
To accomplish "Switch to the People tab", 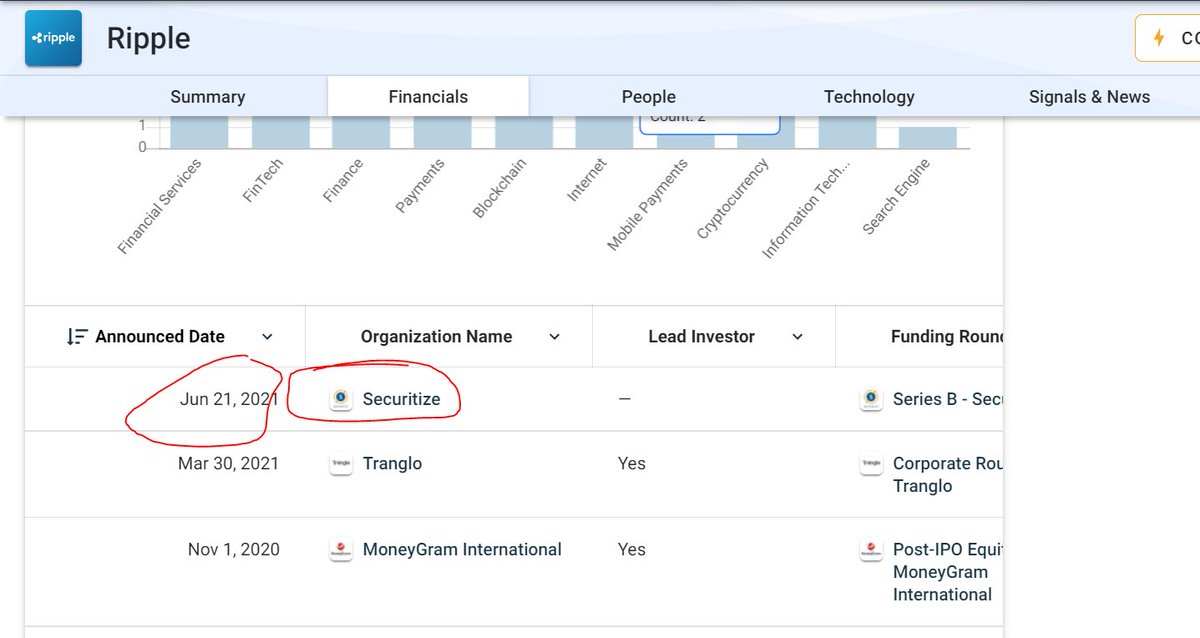I will click(649, 97).
